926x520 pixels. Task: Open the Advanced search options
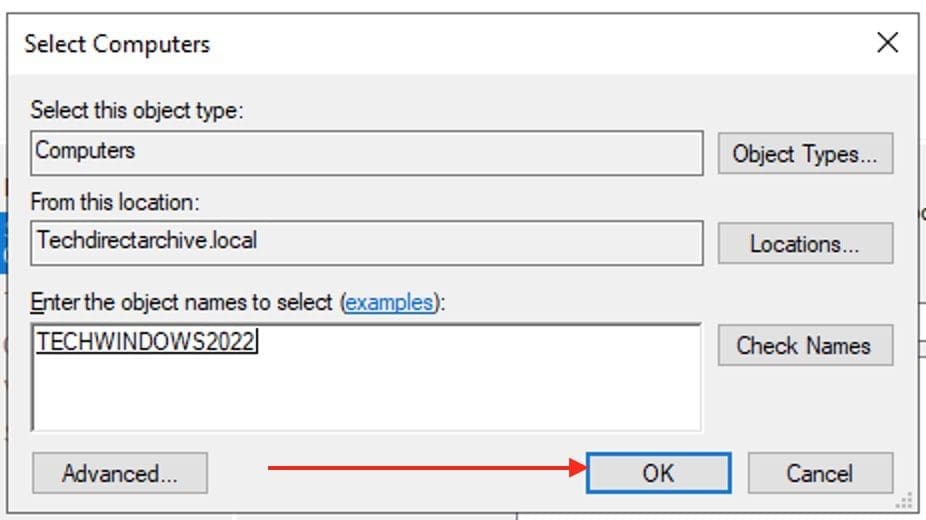(x=120, y=473)
